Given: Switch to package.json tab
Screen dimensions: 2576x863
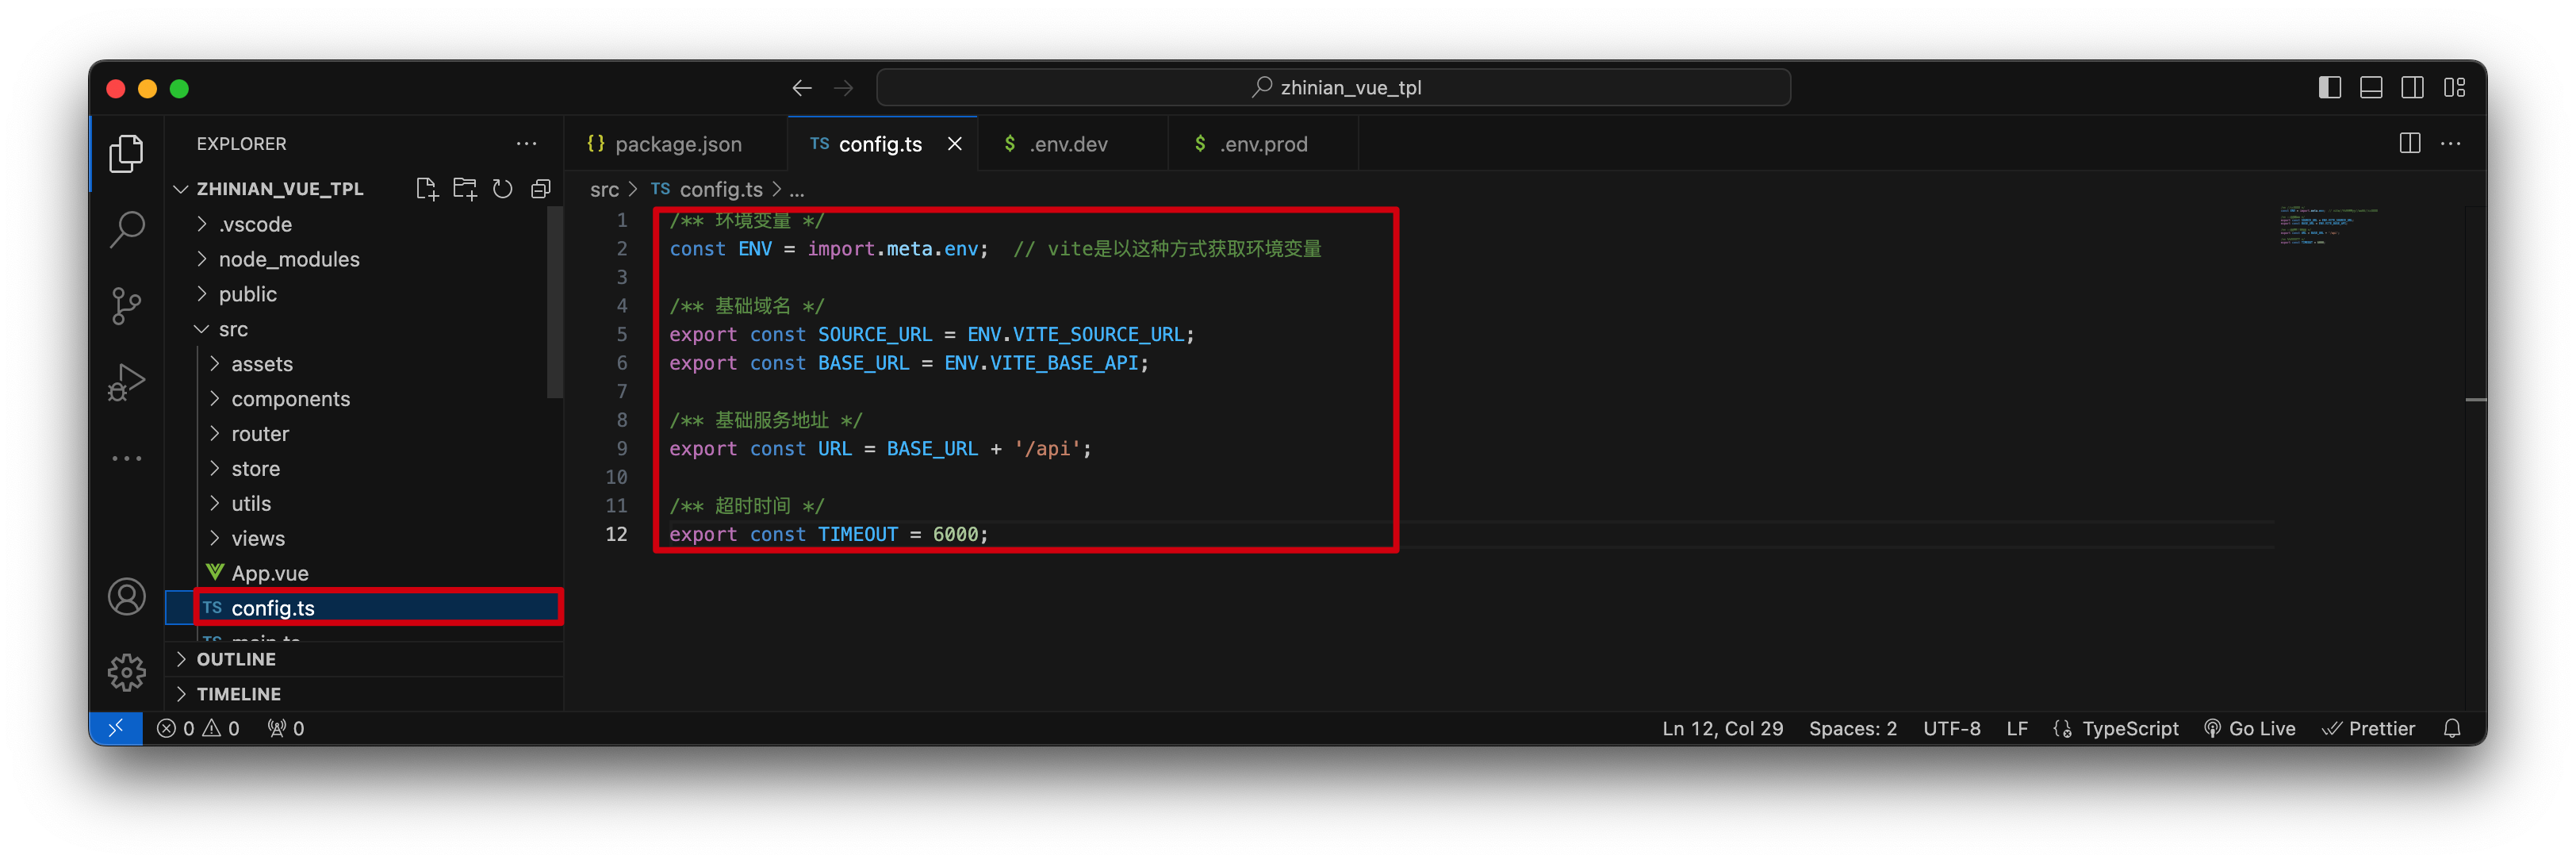Looking at the screenshot, I should coord(676,144).
